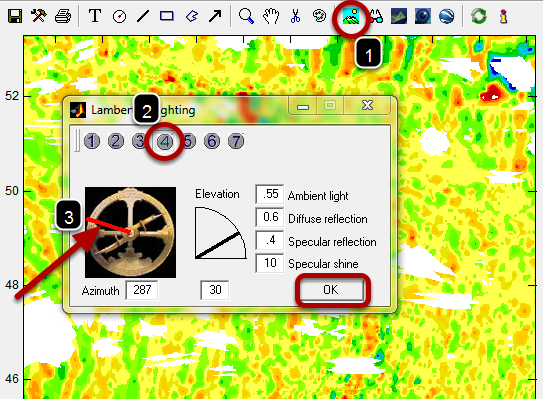Activate the magnifier zoom tool
The image size is (543, 399).
(246, 16)
